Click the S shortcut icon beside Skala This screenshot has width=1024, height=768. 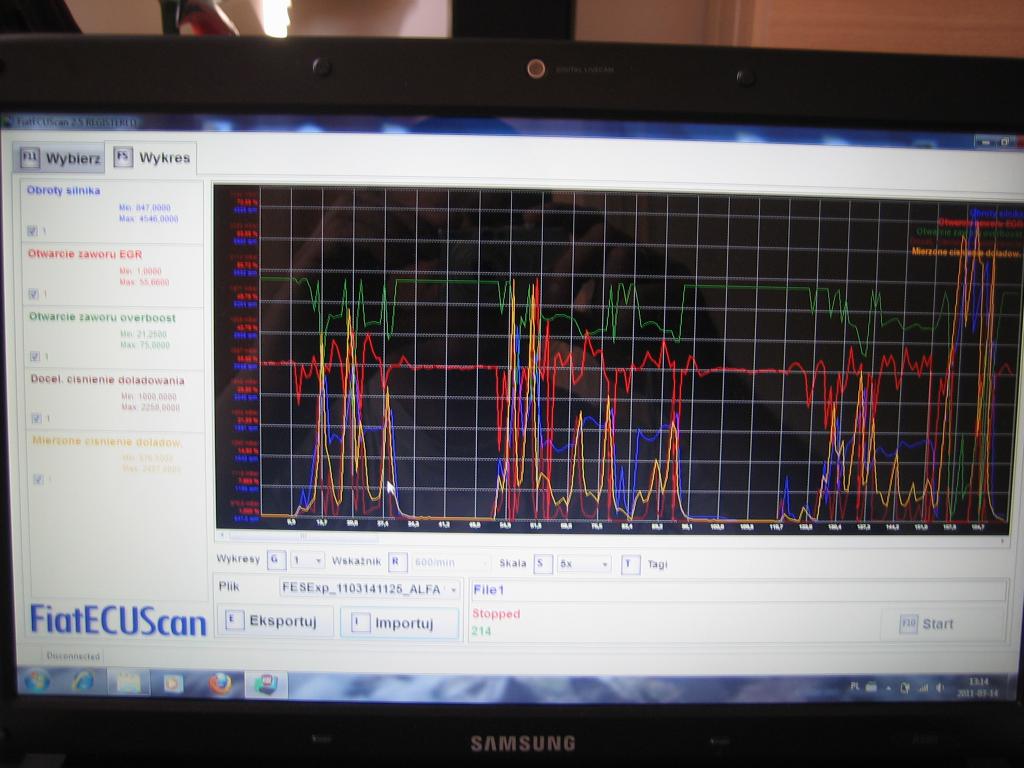(542, 563)
